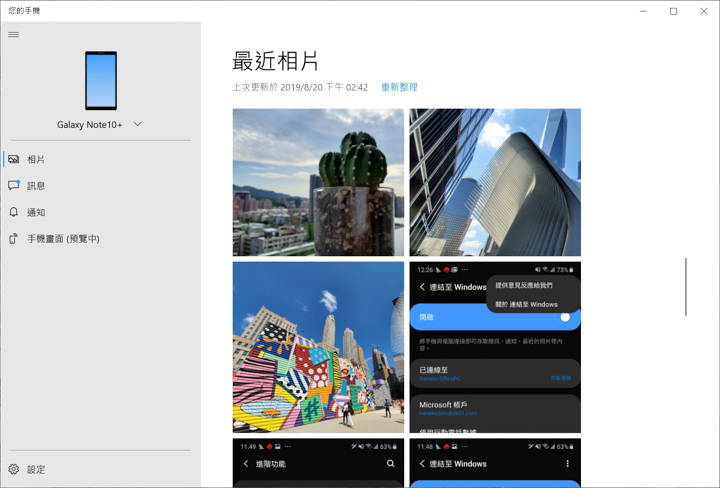Image resolution: width=720 pixels, height=488 pixels.
Task: Close the 您的手機 window
Action: [703, 11]
